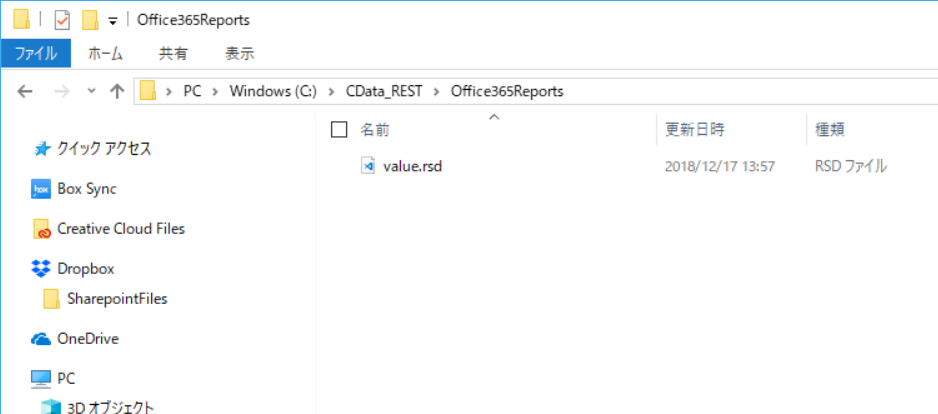938x414 pixels.
Task: Click the forward navigation arrow
Action: [62, 92]
